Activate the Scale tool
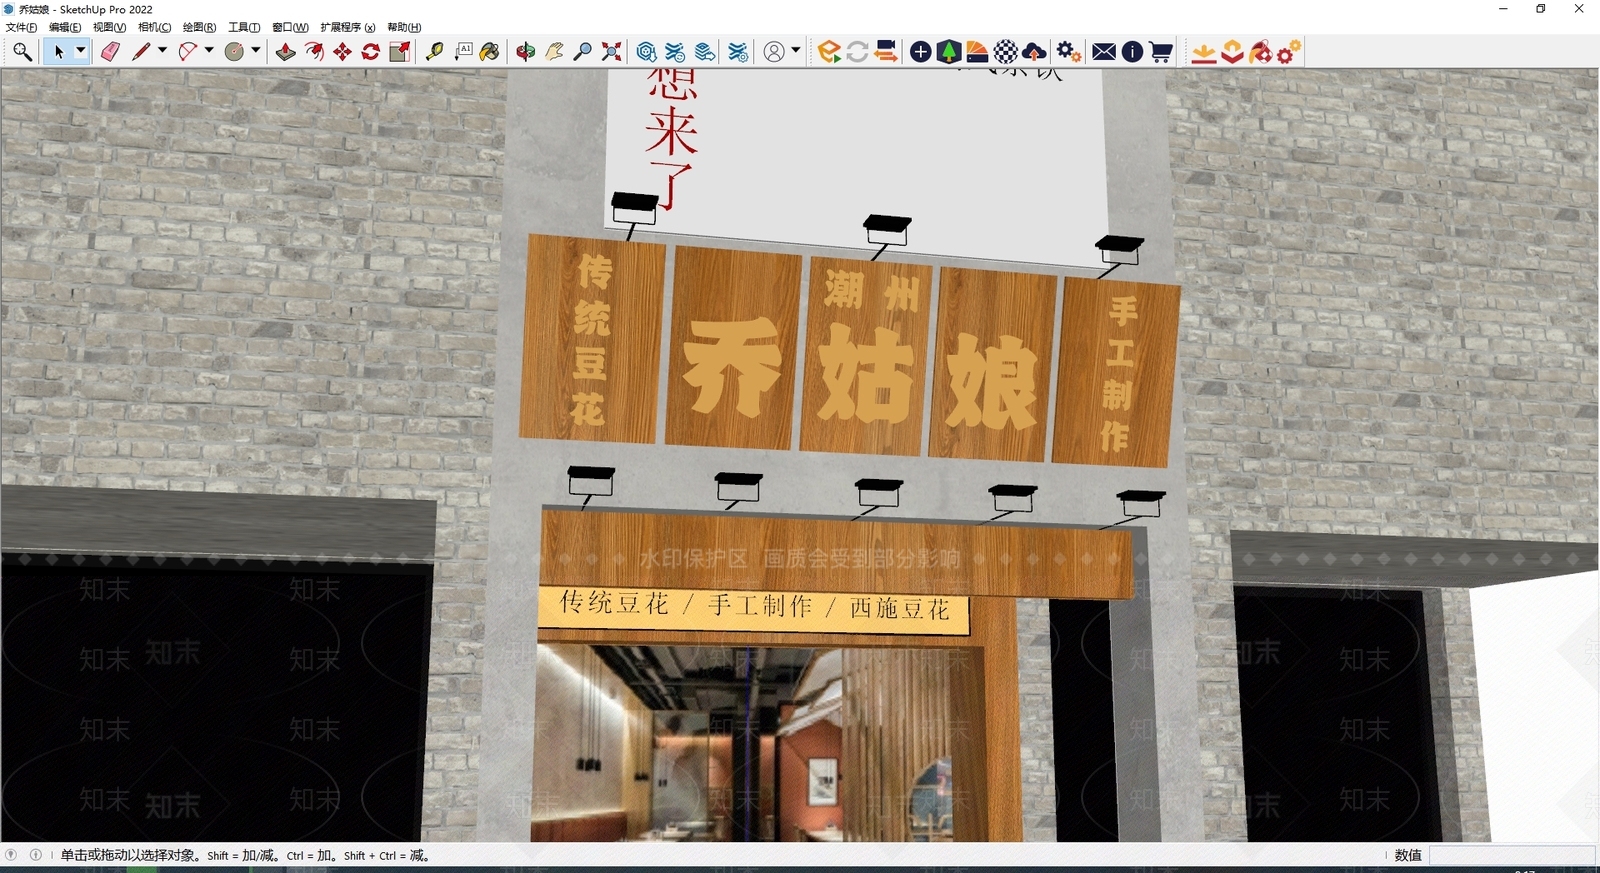Image resolution: width=1600 pixels, height=873 pixels. click(x=400, y=52)
